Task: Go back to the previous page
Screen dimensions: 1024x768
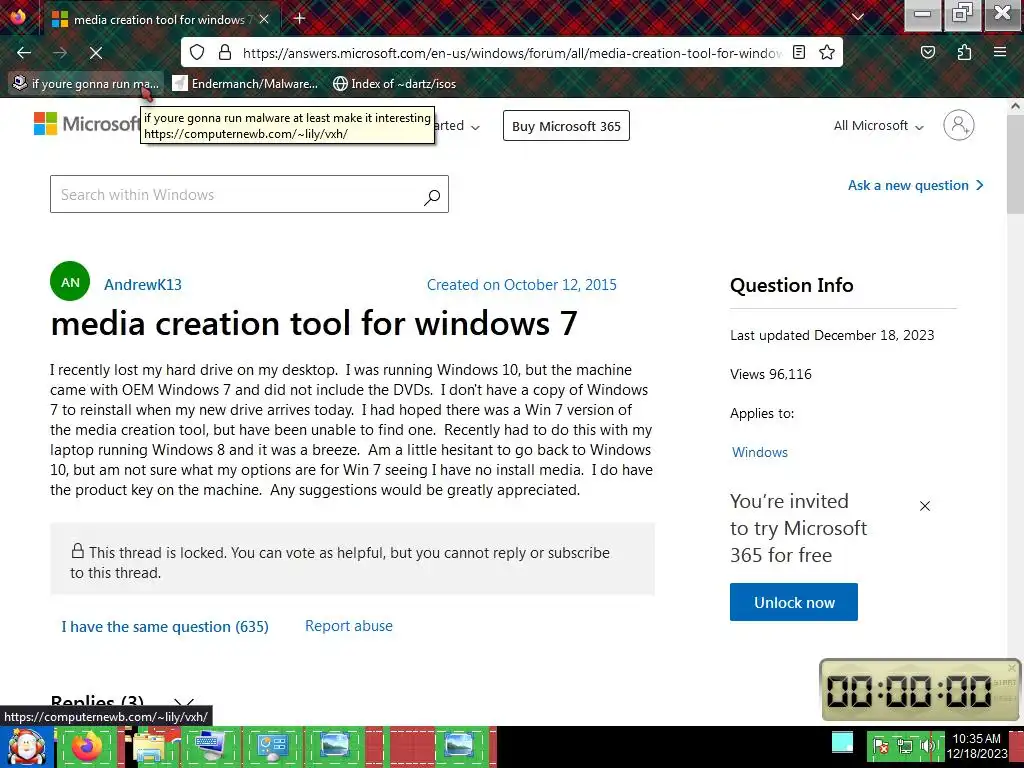Action: 24,52
